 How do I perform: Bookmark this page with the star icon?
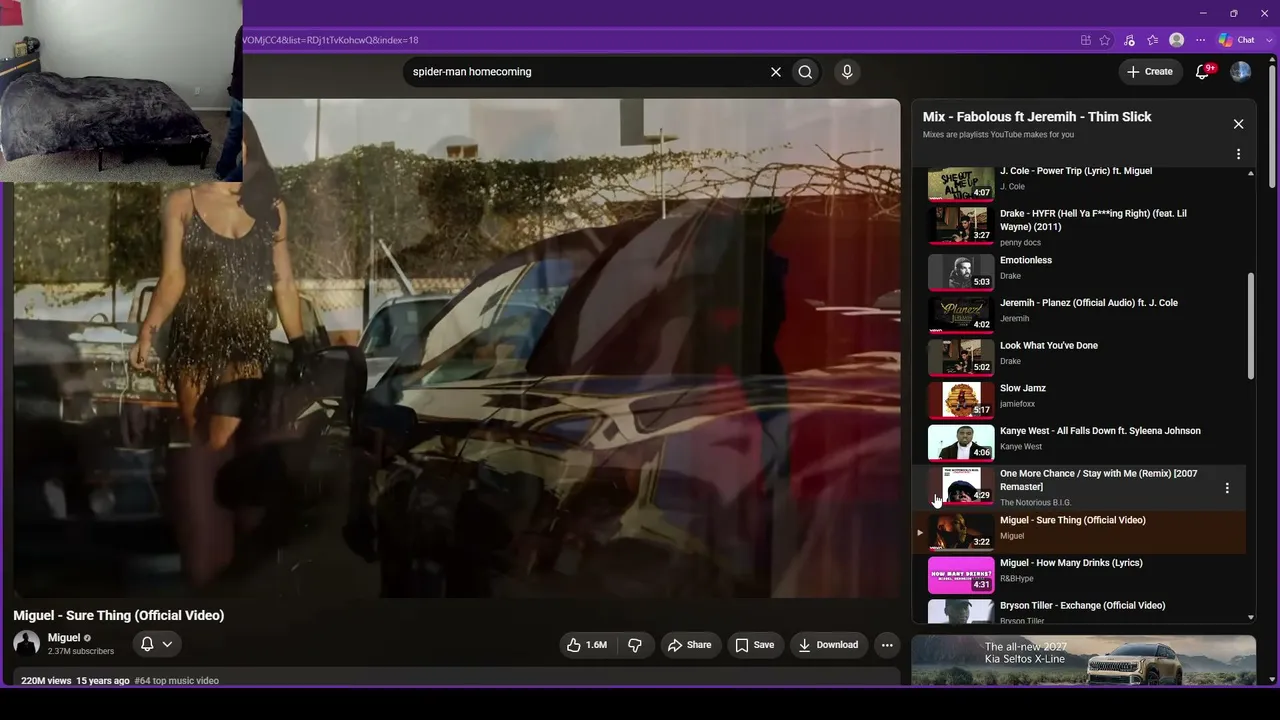coord(1105,40)
